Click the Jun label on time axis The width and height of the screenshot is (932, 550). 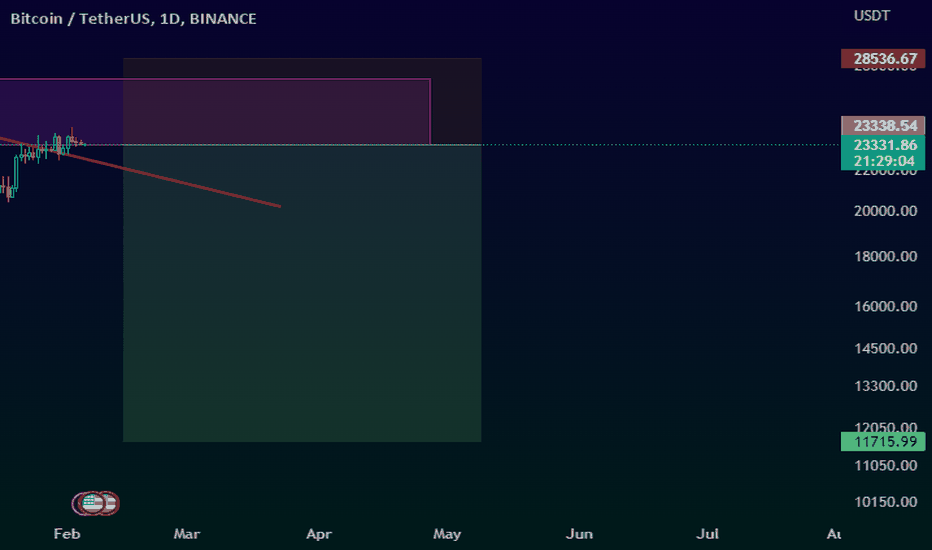(x=579, y=534)
